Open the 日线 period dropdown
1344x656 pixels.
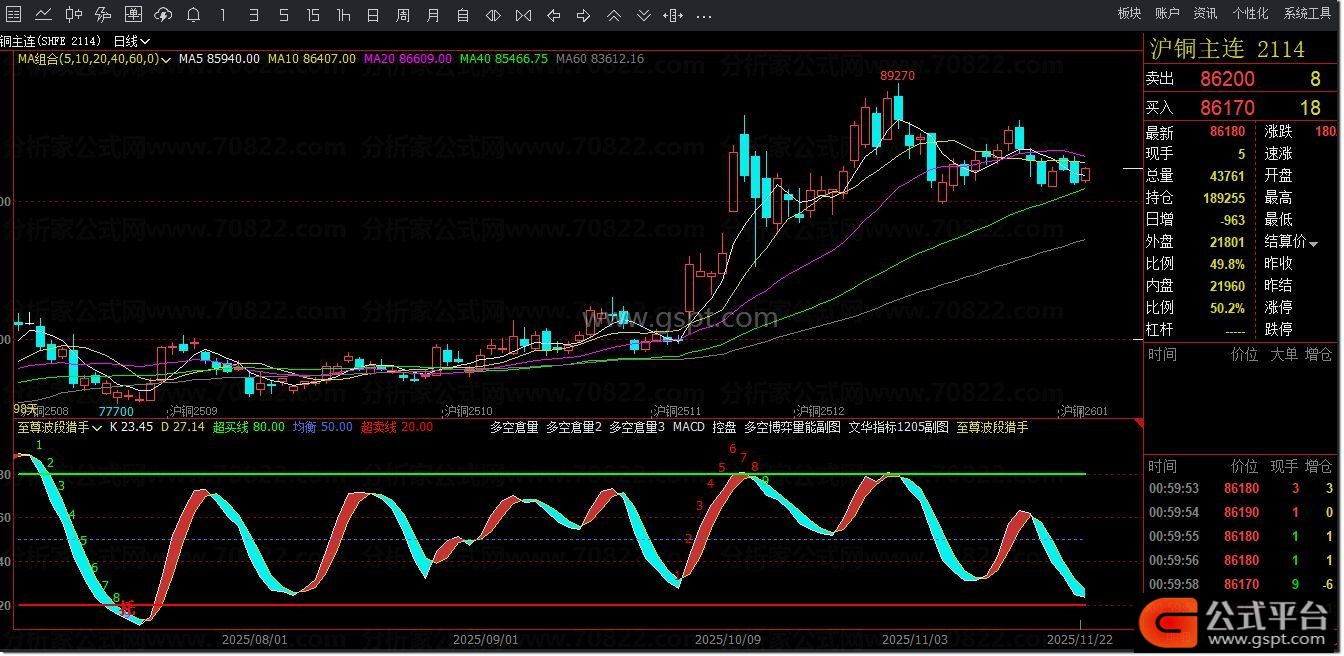[131, 41]
